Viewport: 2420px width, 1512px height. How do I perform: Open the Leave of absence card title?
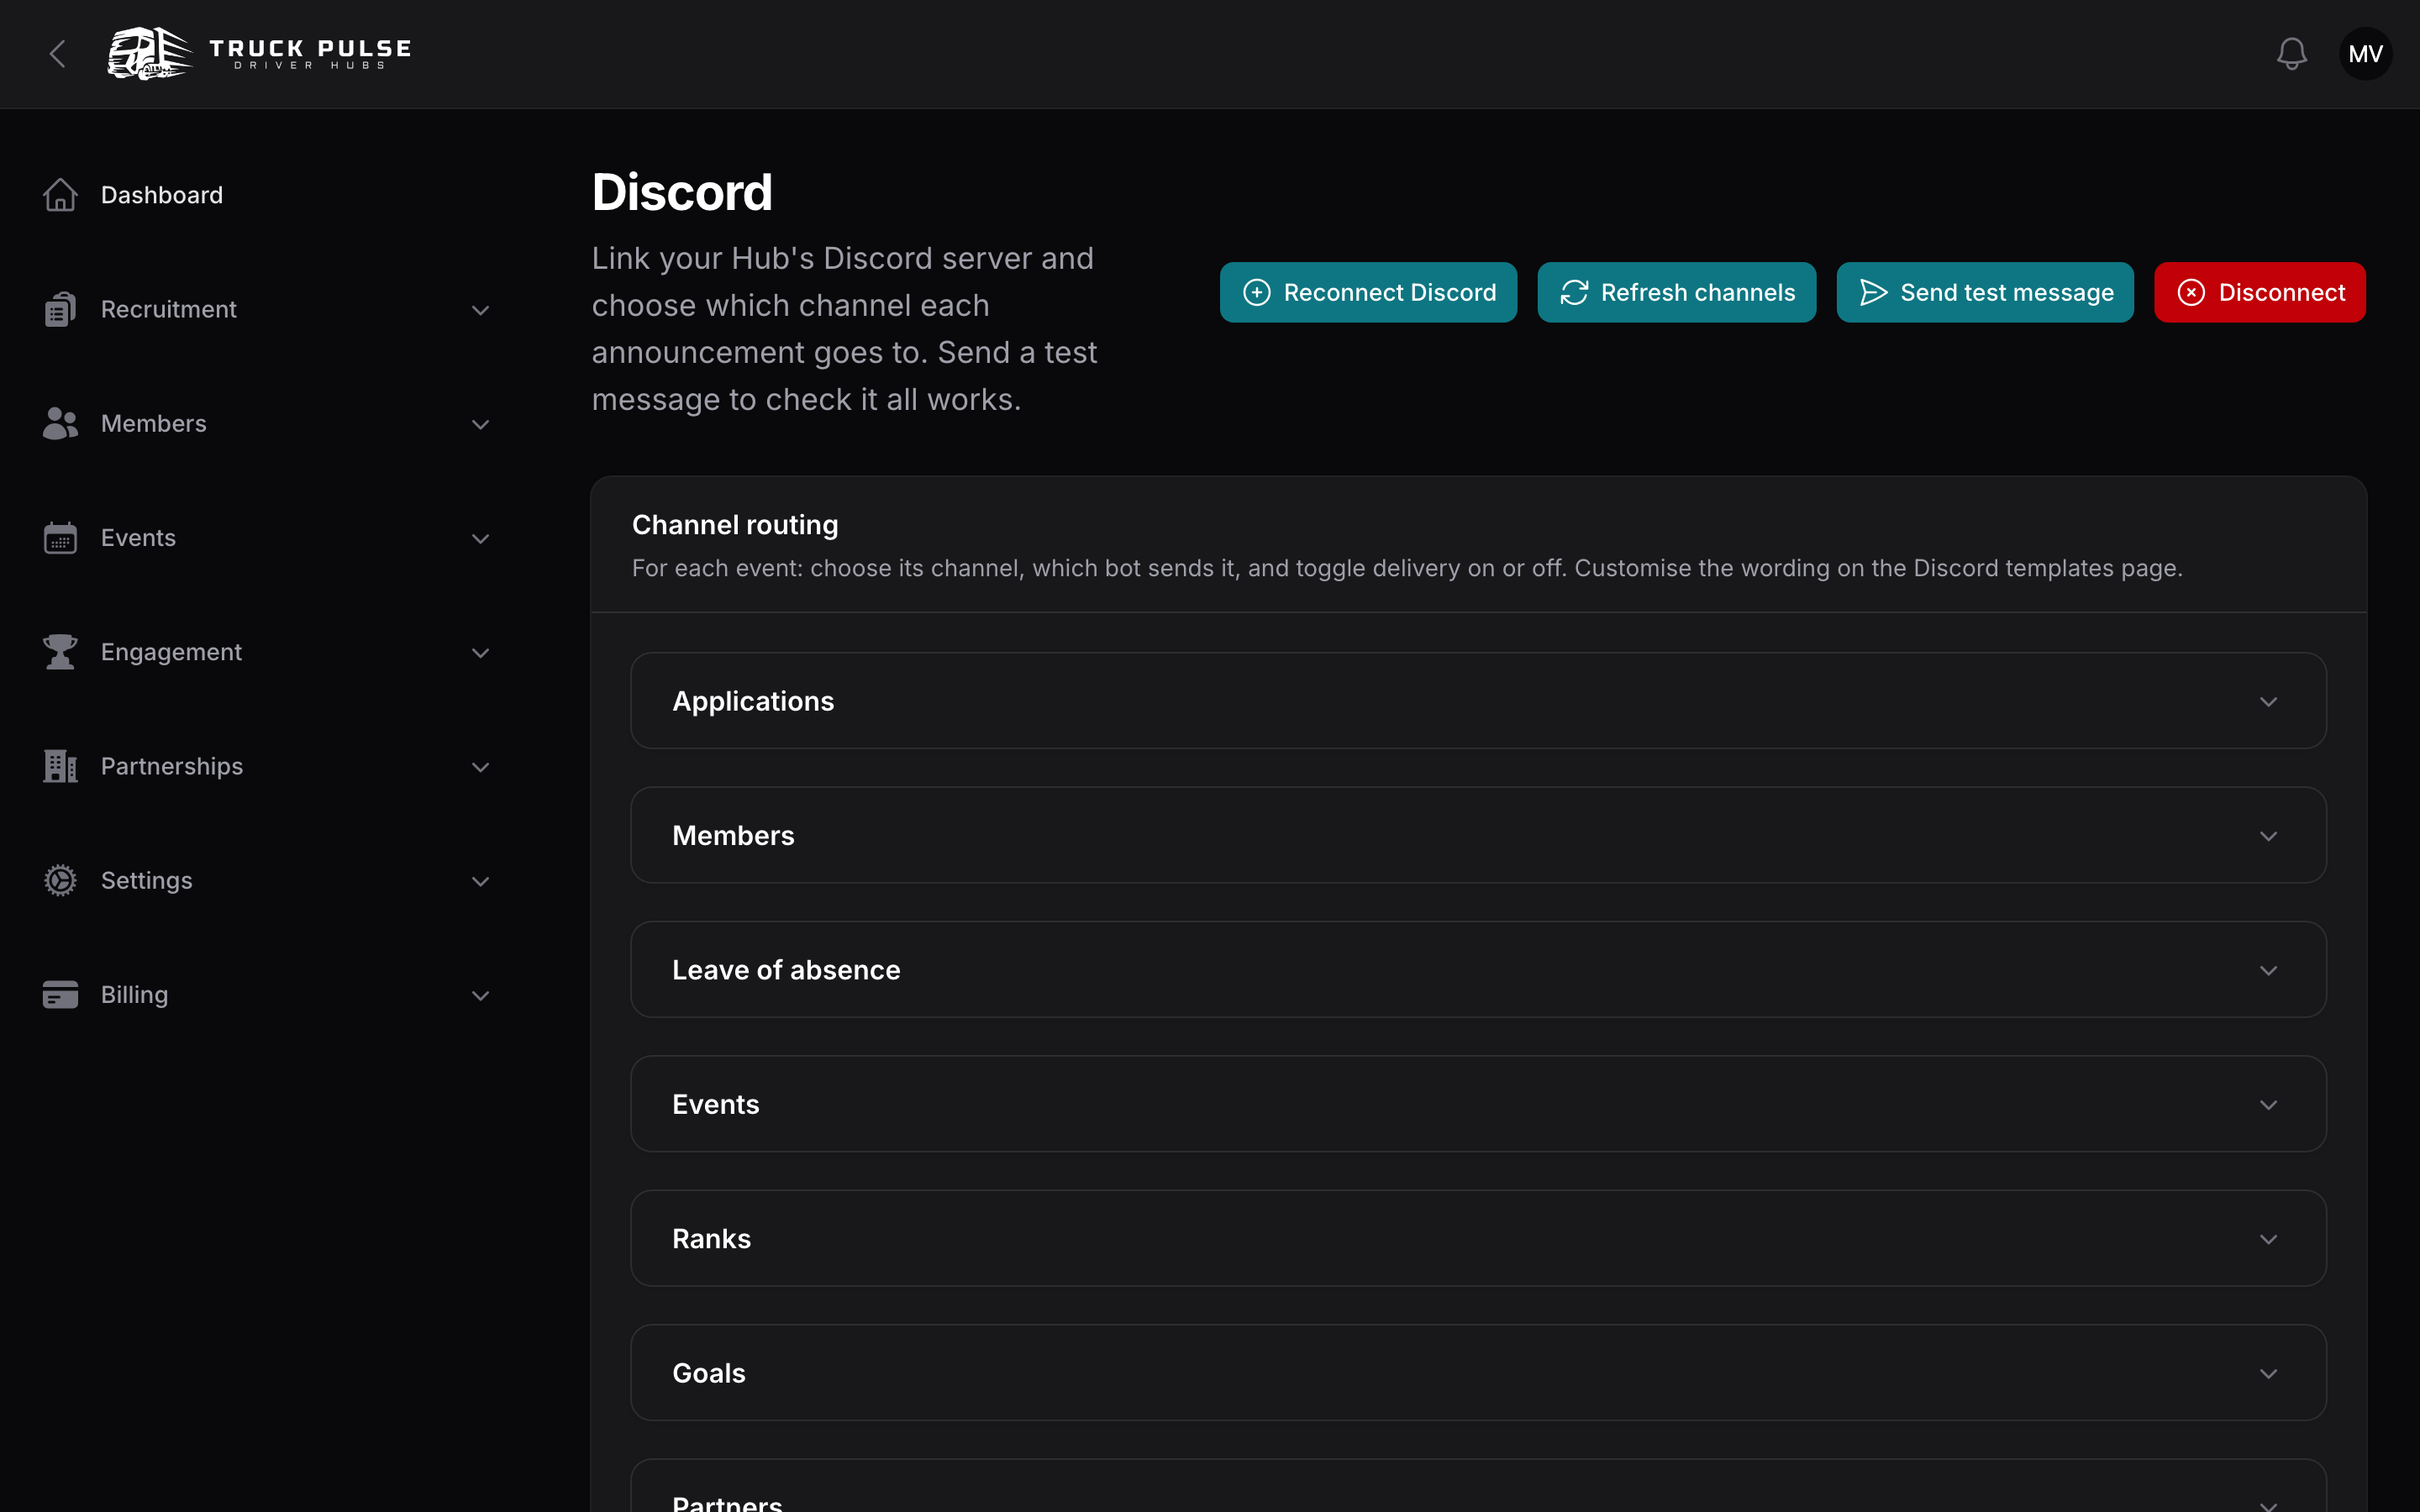786,970
